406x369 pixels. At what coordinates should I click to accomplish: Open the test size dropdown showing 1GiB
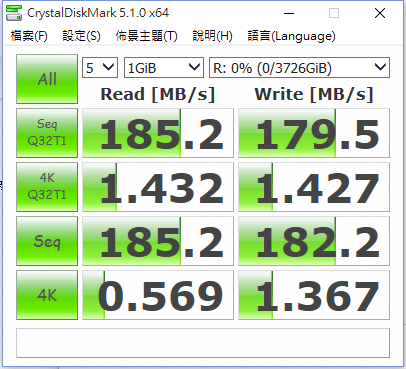point(164,68)
